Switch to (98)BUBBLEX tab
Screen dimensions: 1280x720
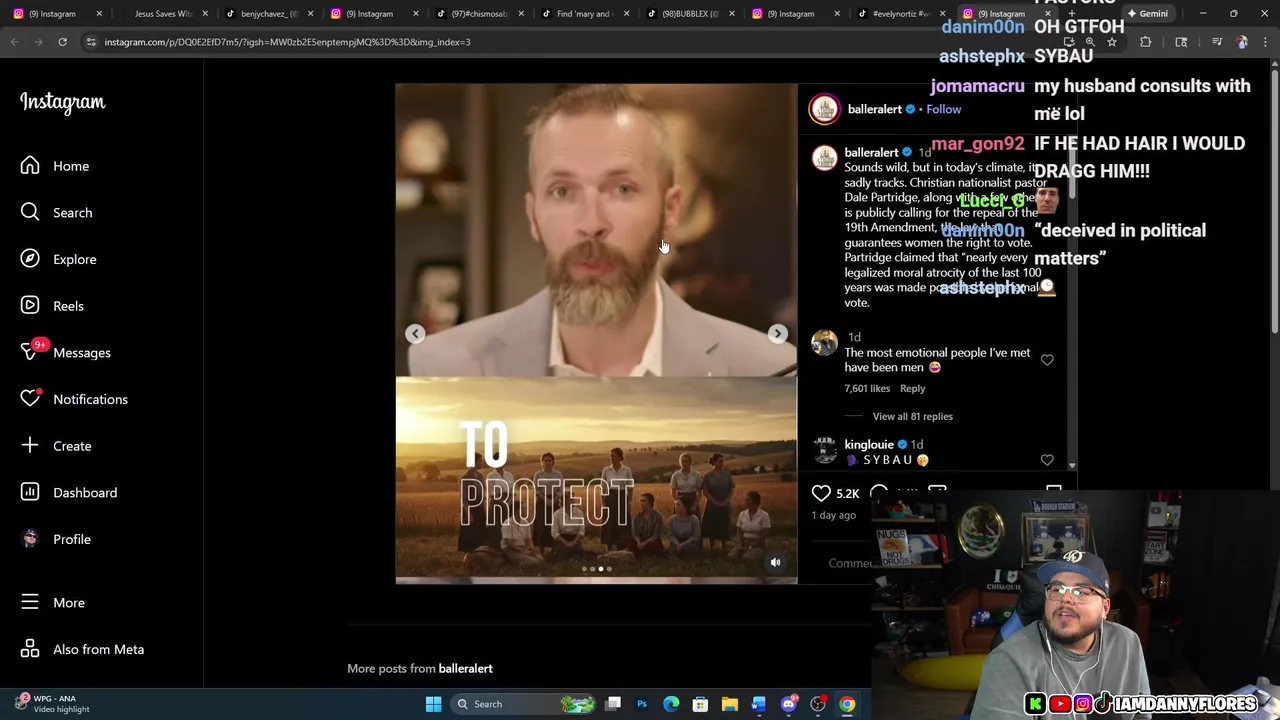coord(684,14)
